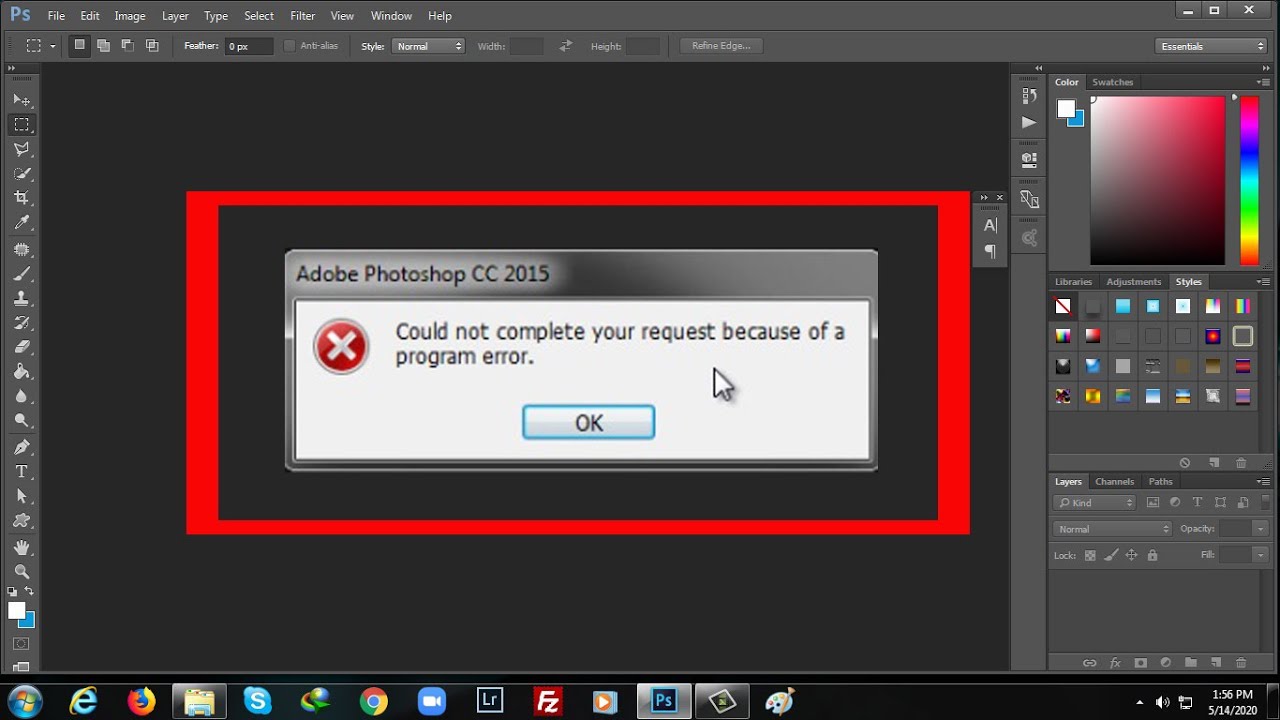Select the Crop tool
Screen dimensions: 1280x720
[x=22, y=198]
